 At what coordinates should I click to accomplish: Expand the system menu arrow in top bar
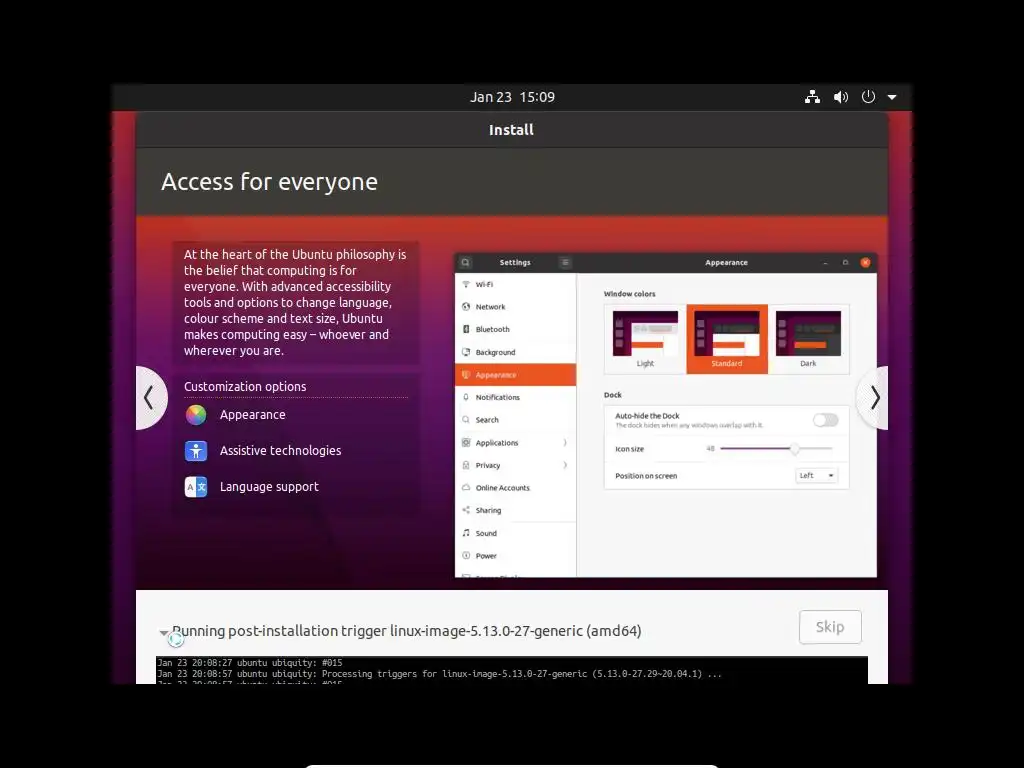[x=892, y=97]
